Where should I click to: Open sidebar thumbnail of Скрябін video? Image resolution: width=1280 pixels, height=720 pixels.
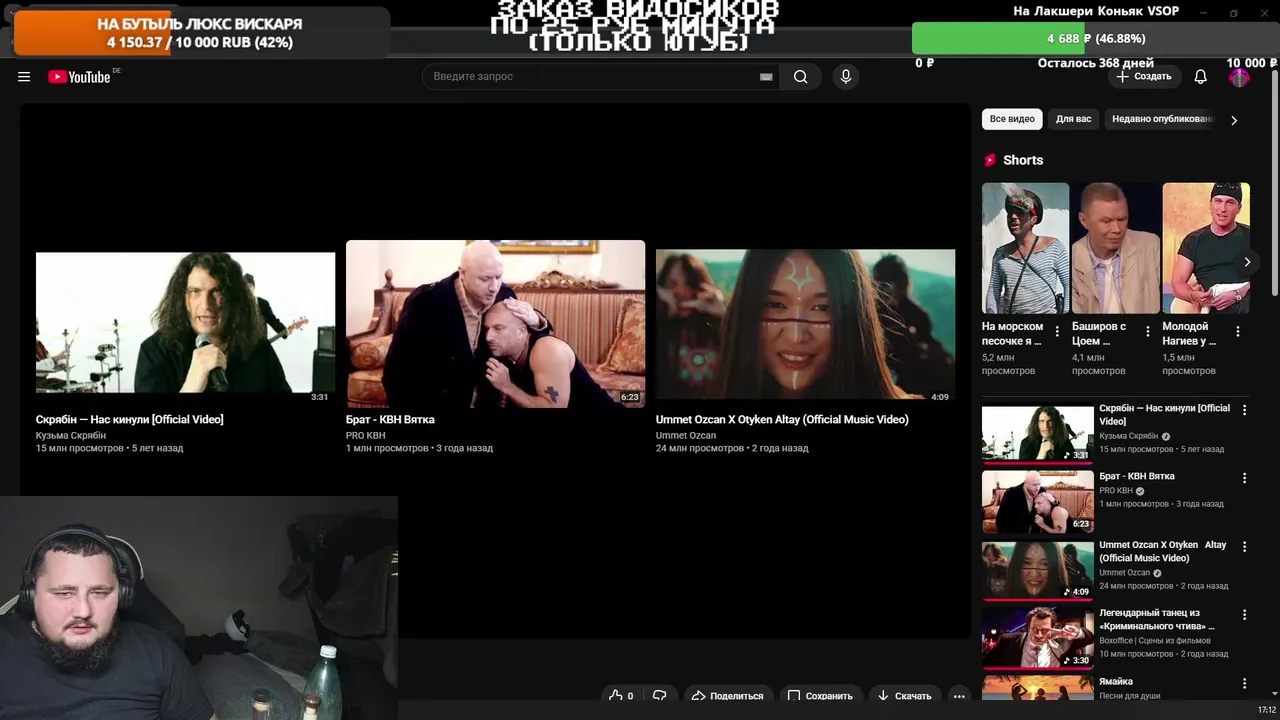(x=1037, y=433)
